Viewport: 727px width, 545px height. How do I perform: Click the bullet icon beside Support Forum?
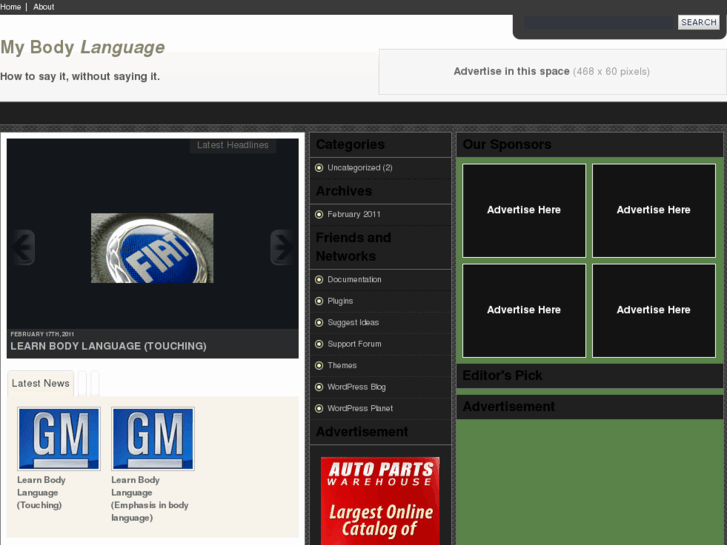tap(319, 344)
